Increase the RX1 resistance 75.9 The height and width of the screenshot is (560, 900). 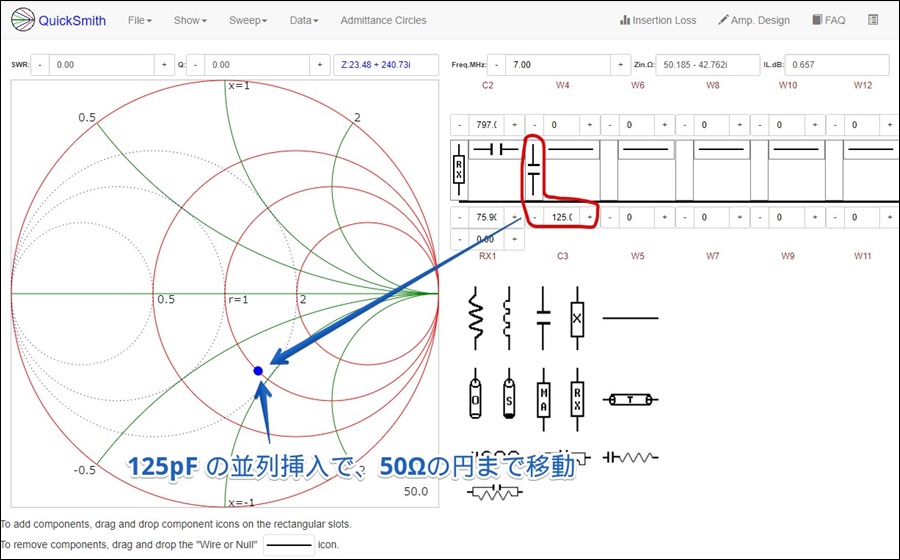pos(514,217)
